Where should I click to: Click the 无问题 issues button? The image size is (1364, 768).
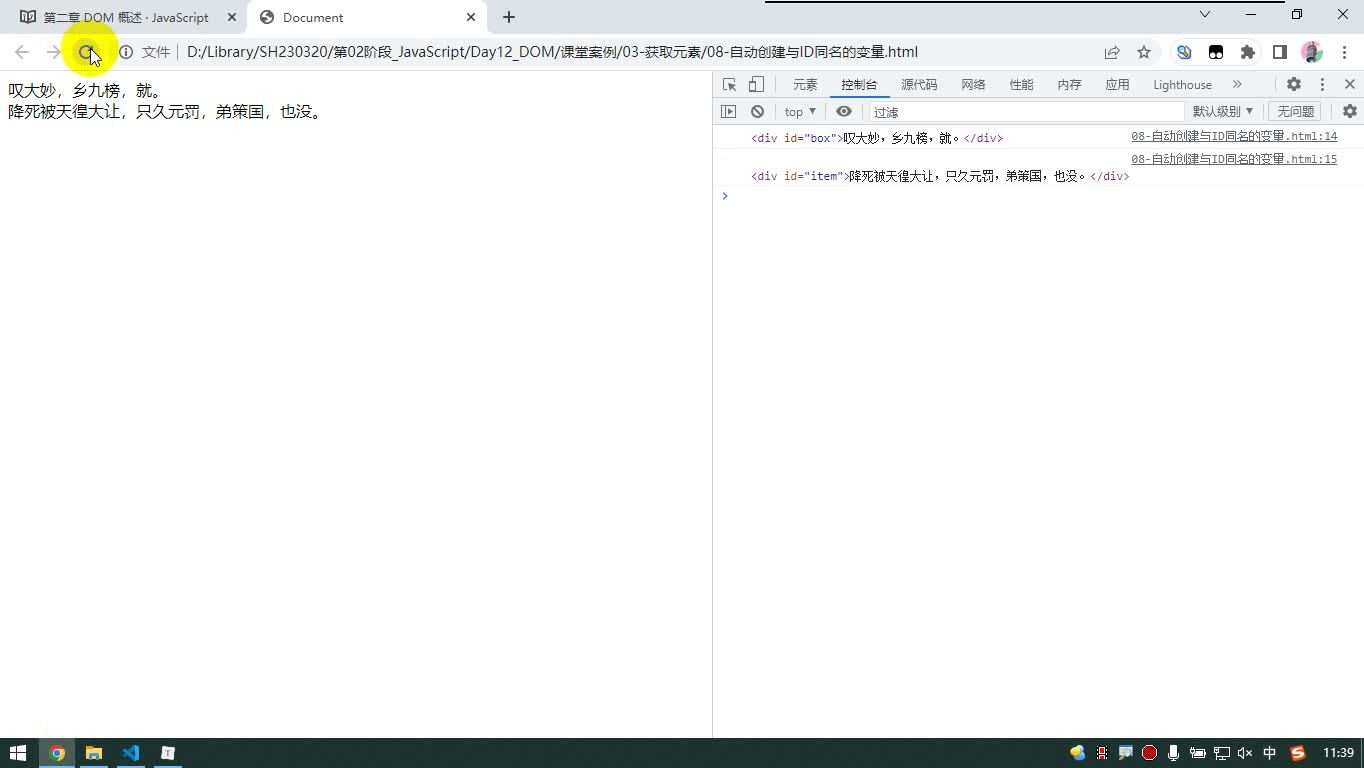pos(1296,112)
